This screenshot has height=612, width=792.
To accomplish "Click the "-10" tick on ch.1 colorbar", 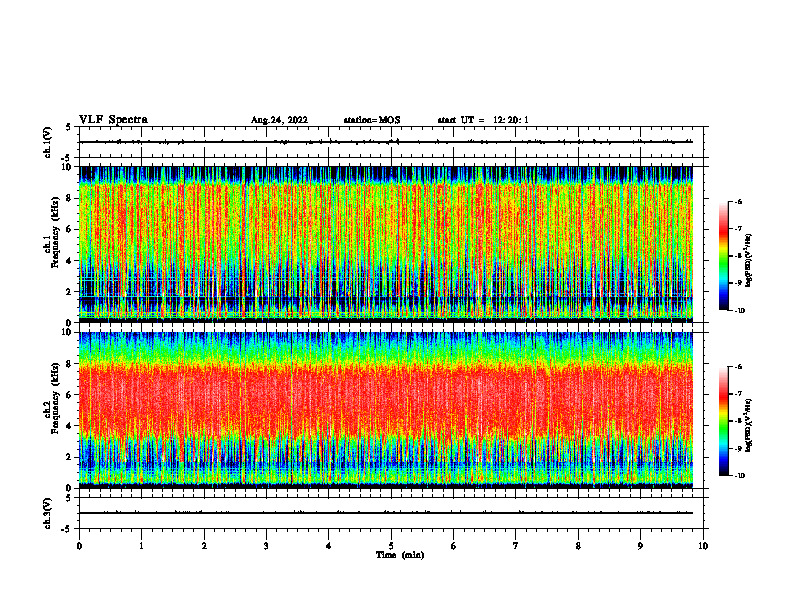I will coord(739,311).
